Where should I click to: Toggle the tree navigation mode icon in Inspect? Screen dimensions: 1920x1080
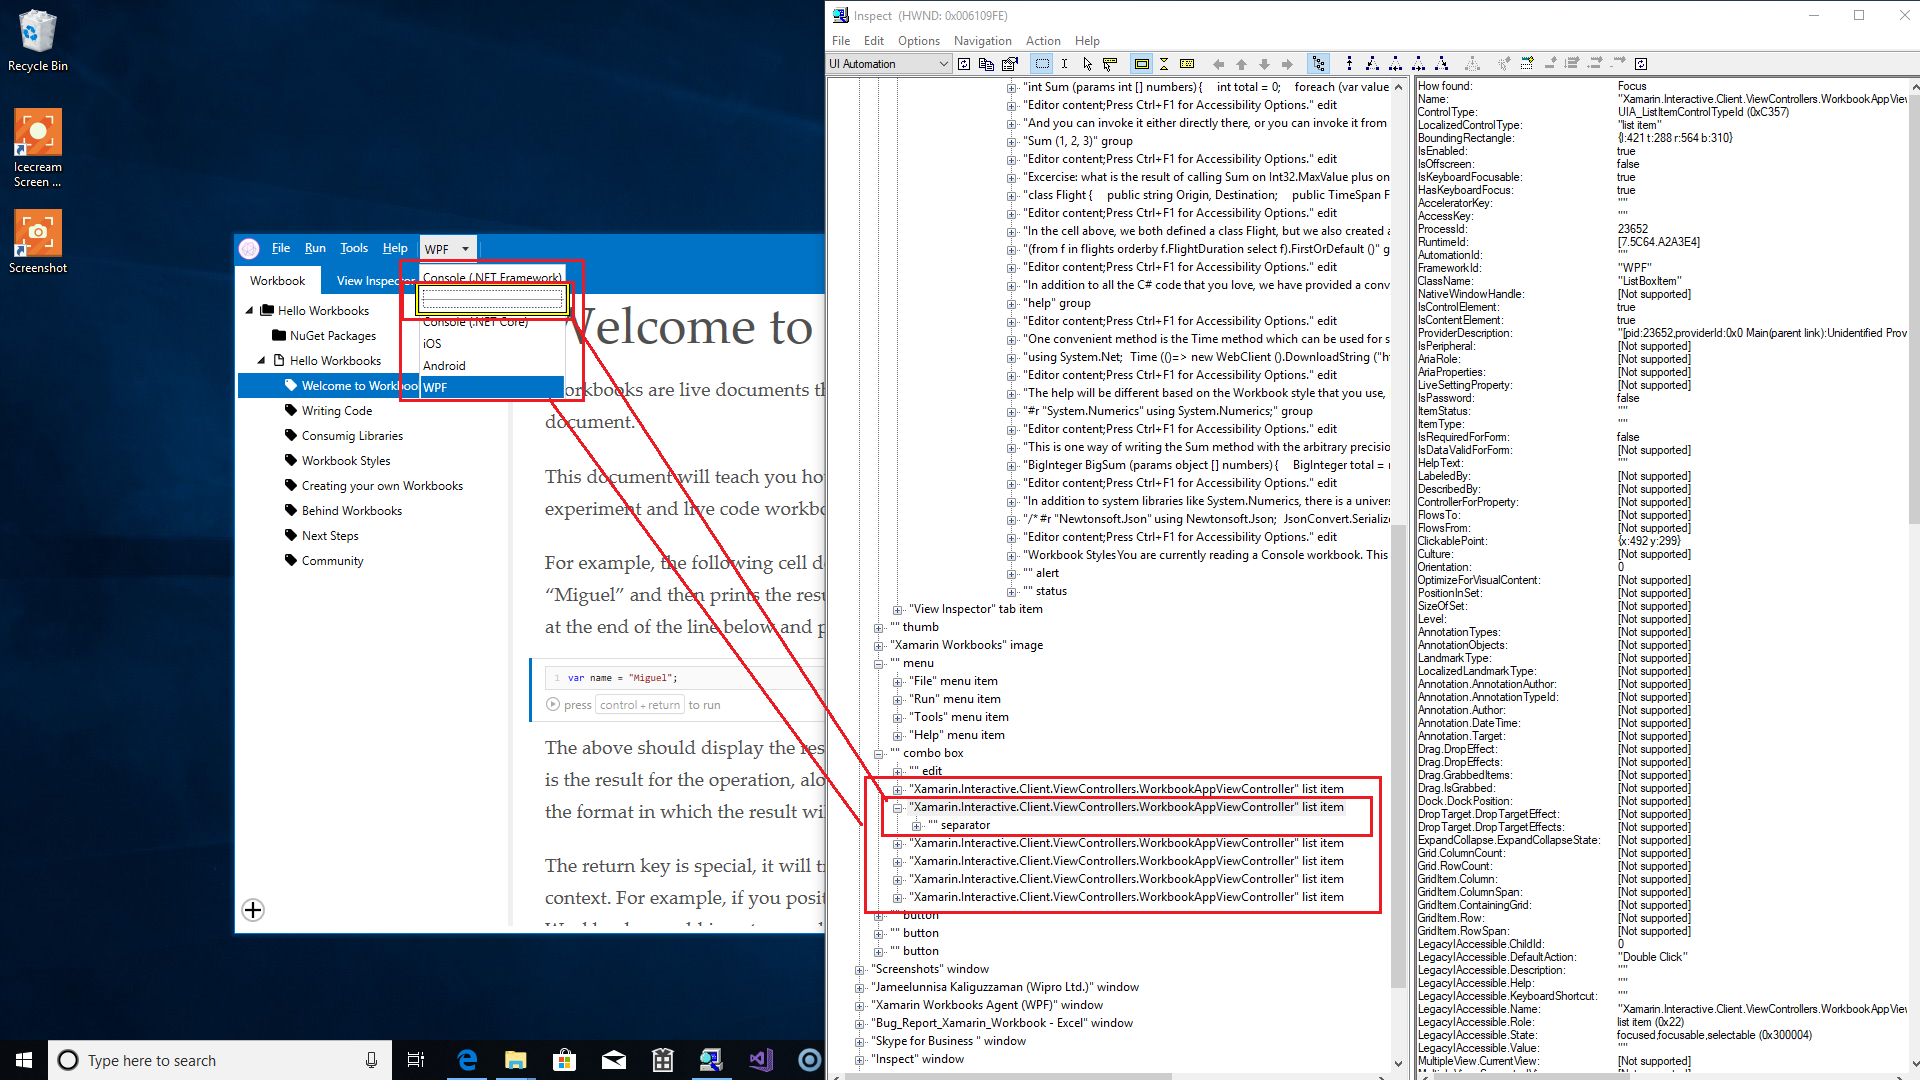[1318, 63]
